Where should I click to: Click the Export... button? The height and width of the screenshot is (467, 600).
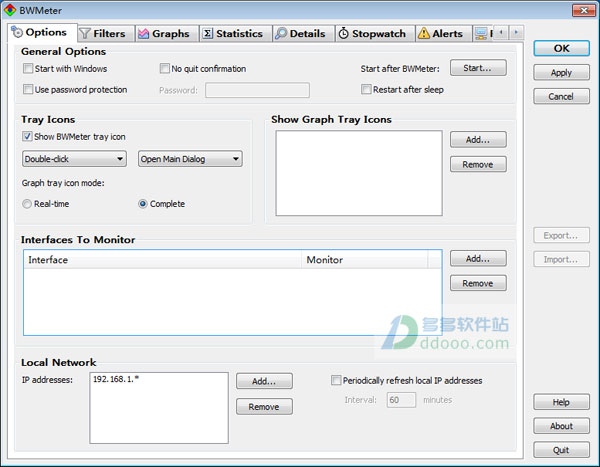[x=561, y=235]
